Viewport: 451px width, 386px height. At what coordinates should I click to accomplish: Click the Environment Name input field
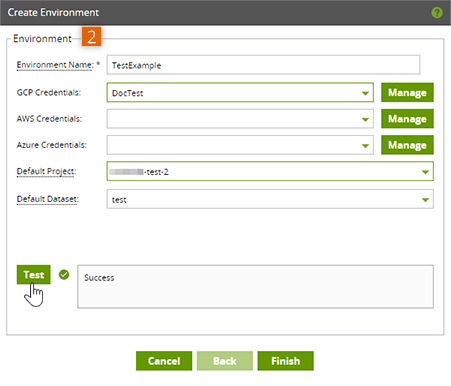(x=263, y=65)
